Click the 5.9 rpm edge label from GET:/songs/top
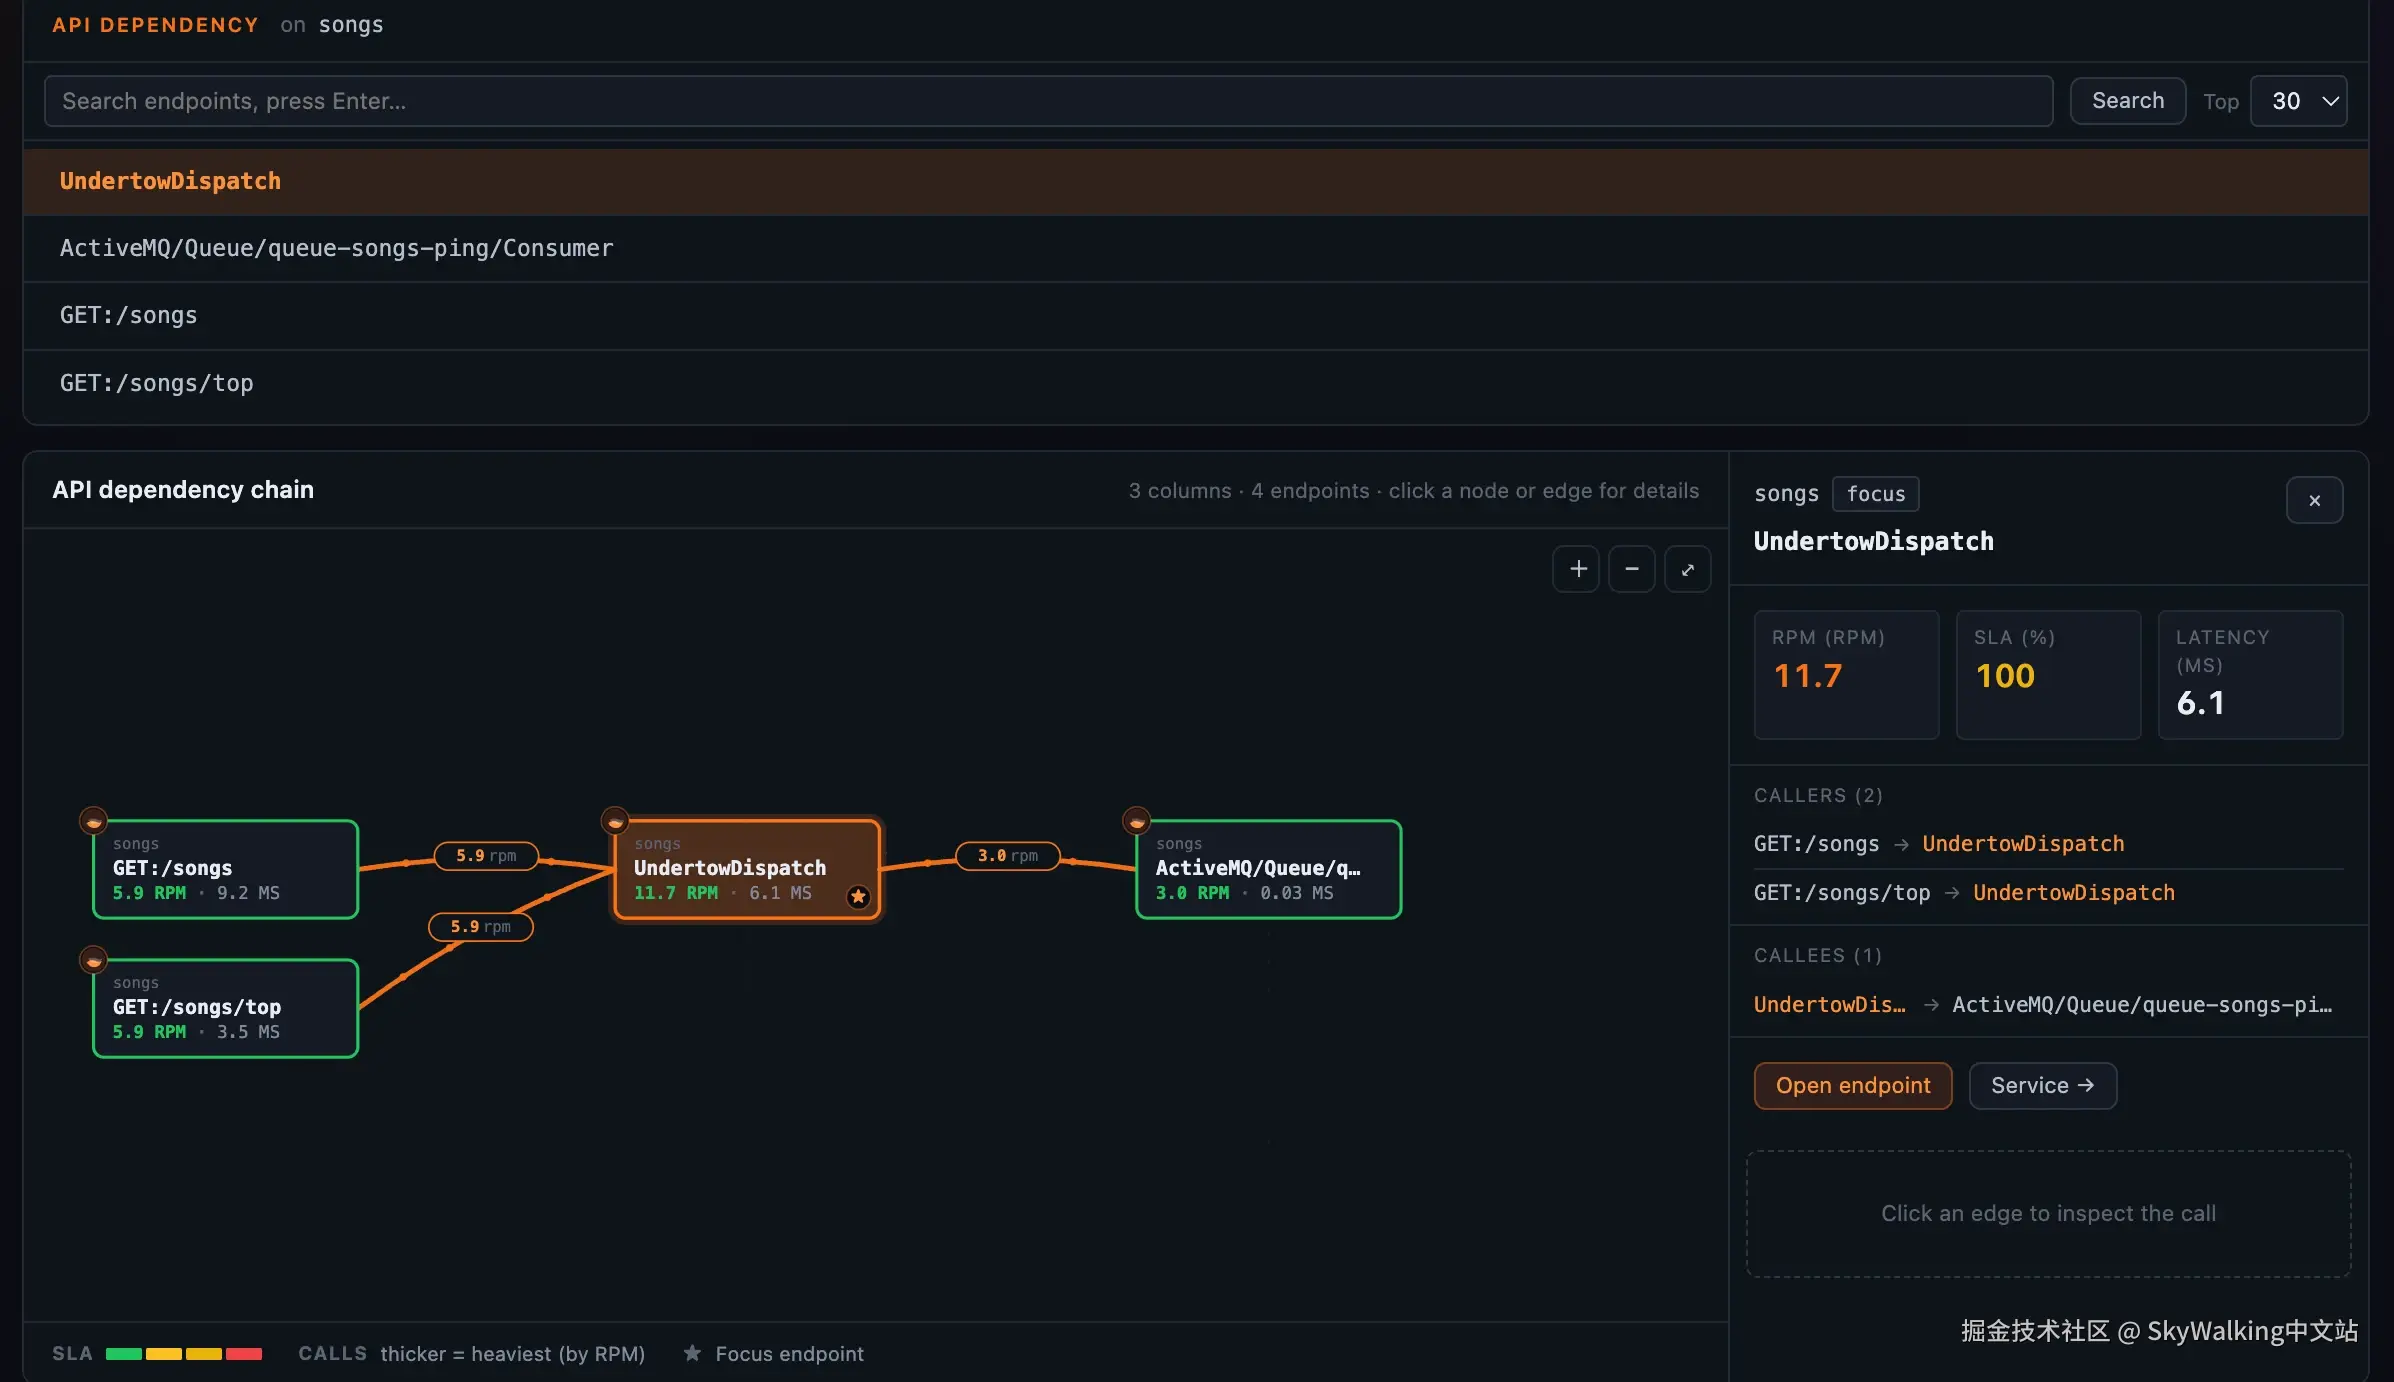Viewport: 2394px width, 1382px height. click(481, 927)
